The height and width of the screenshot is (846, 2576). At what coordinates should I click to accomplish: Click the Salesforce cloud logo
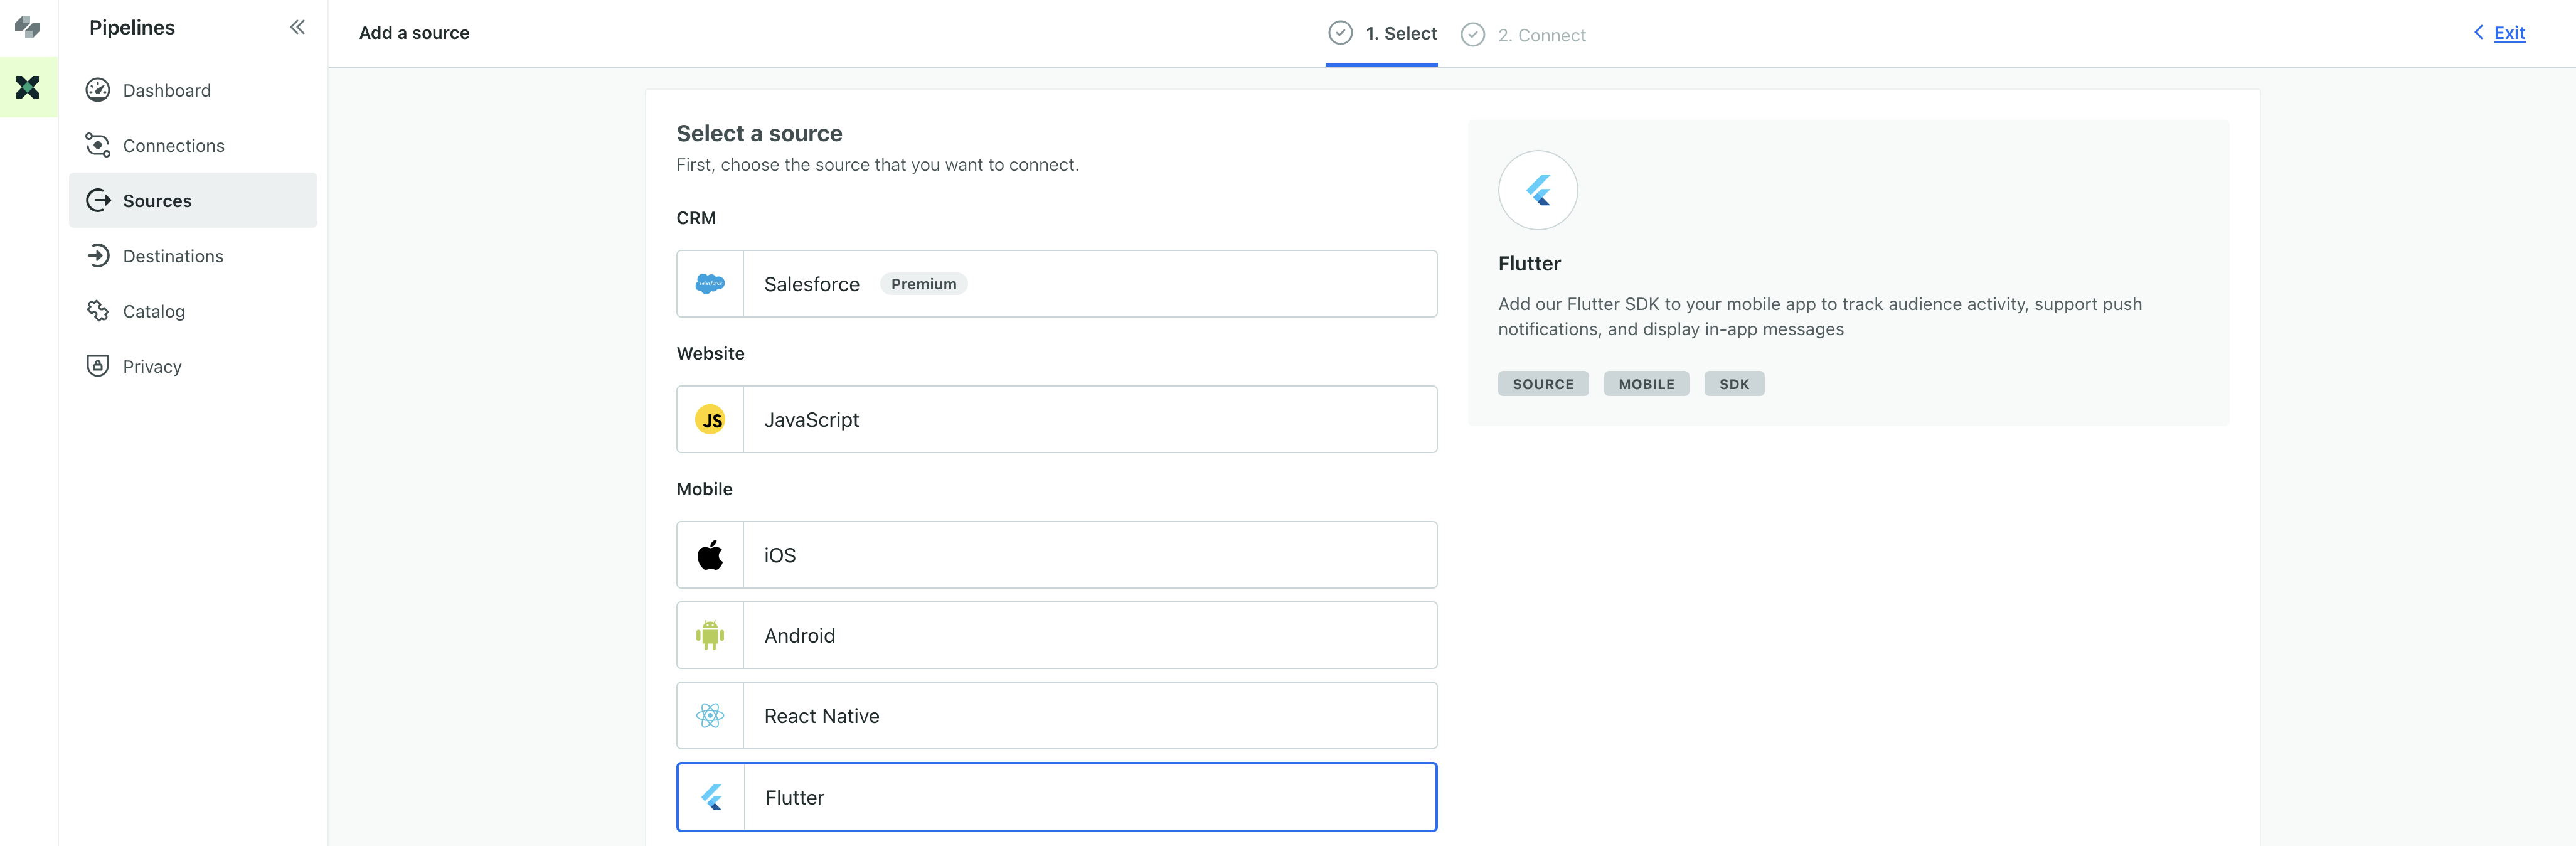710,284
